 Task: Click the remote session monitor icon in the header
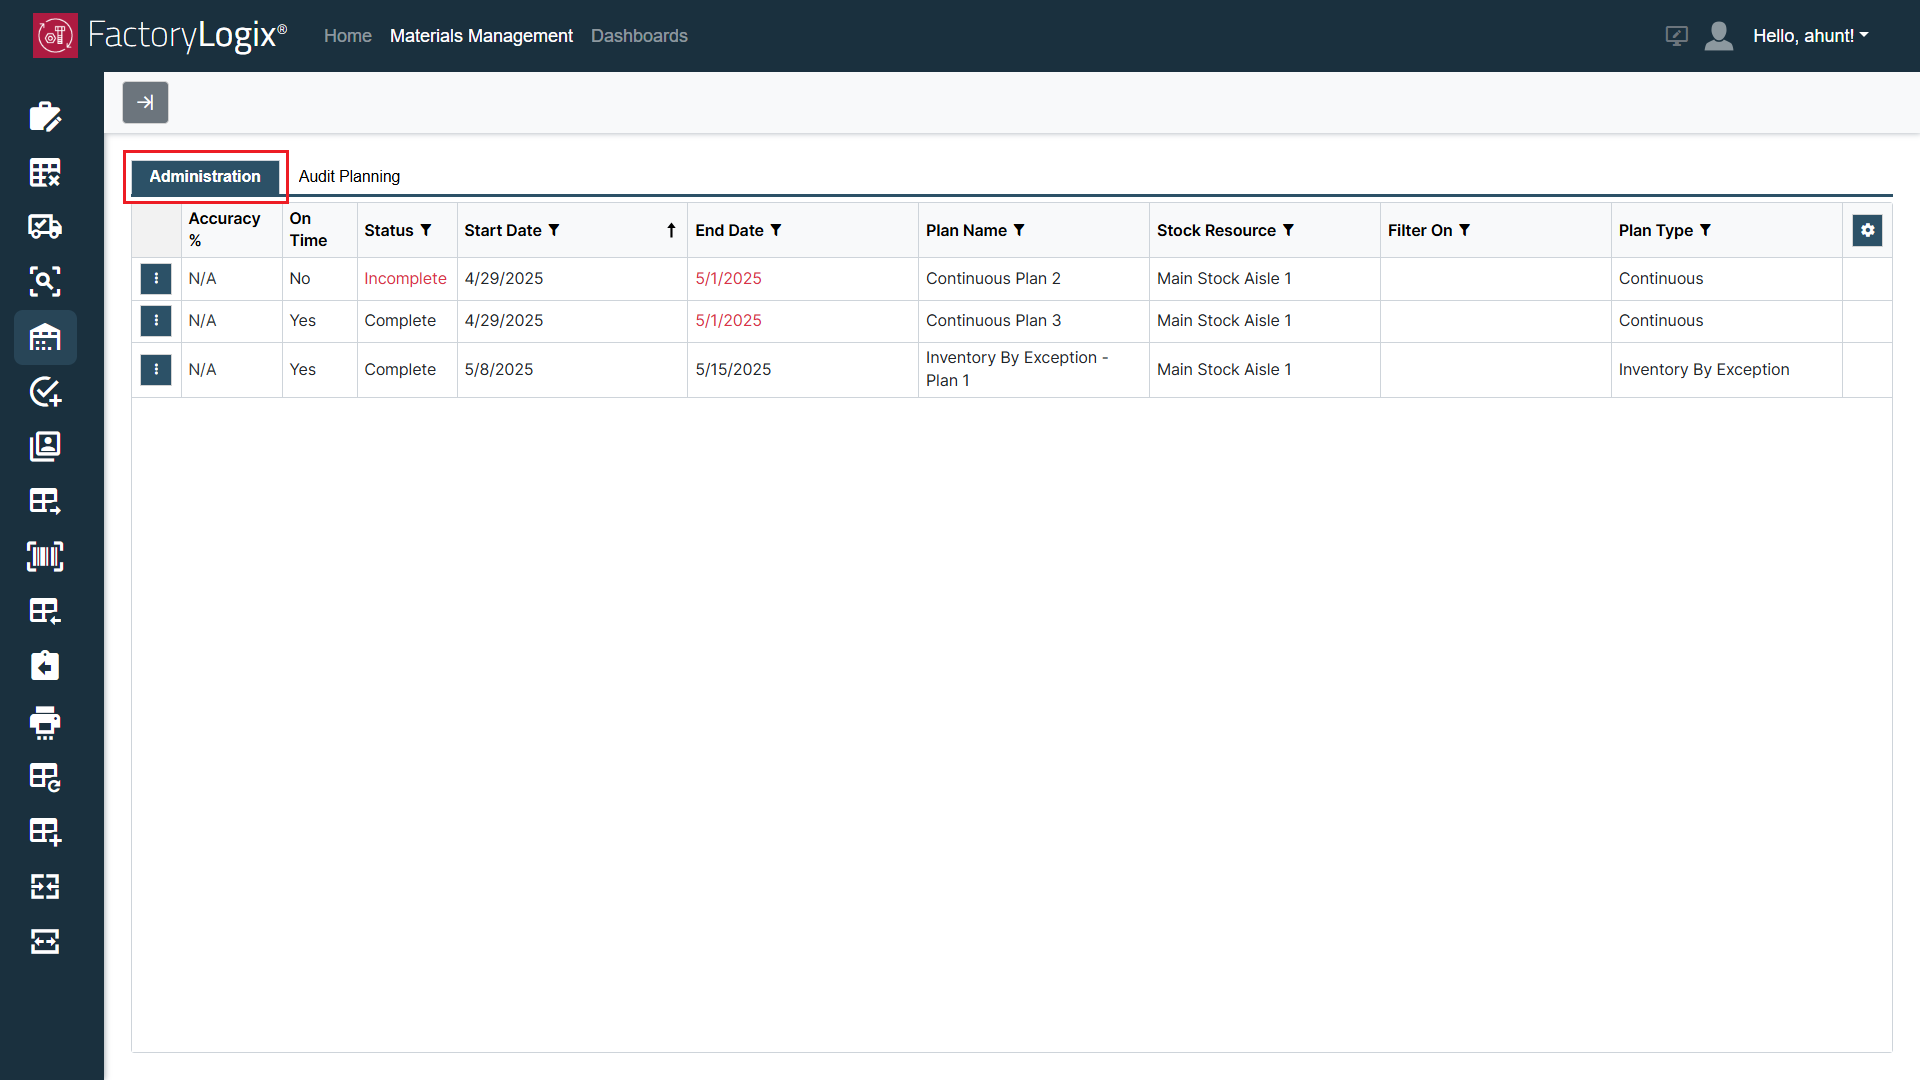click(x=1676, y=35)
